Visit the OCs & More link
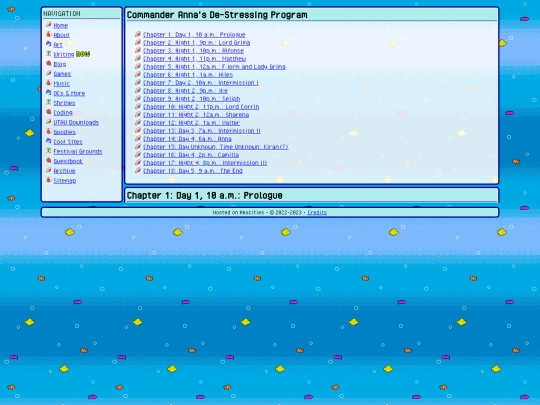 pyautogui.click(x=69, y=93)
